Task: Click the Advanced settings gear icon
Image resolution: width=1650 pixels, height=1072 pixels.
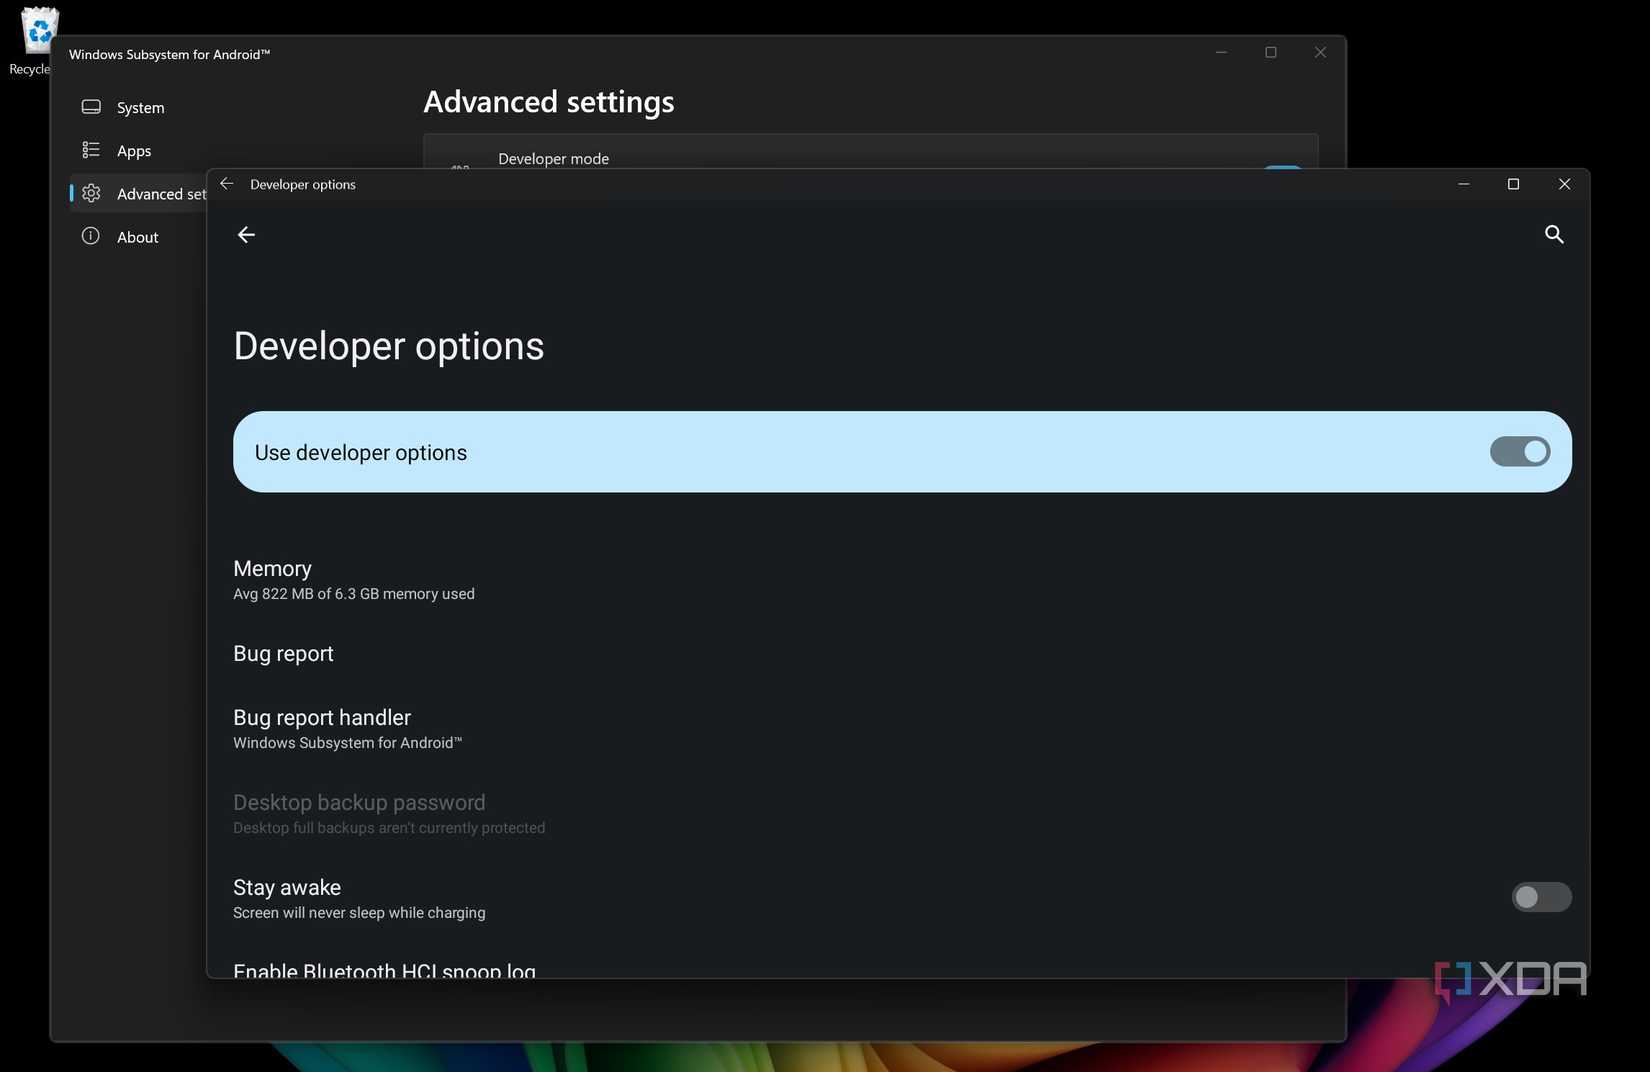Action: [91, 193]
